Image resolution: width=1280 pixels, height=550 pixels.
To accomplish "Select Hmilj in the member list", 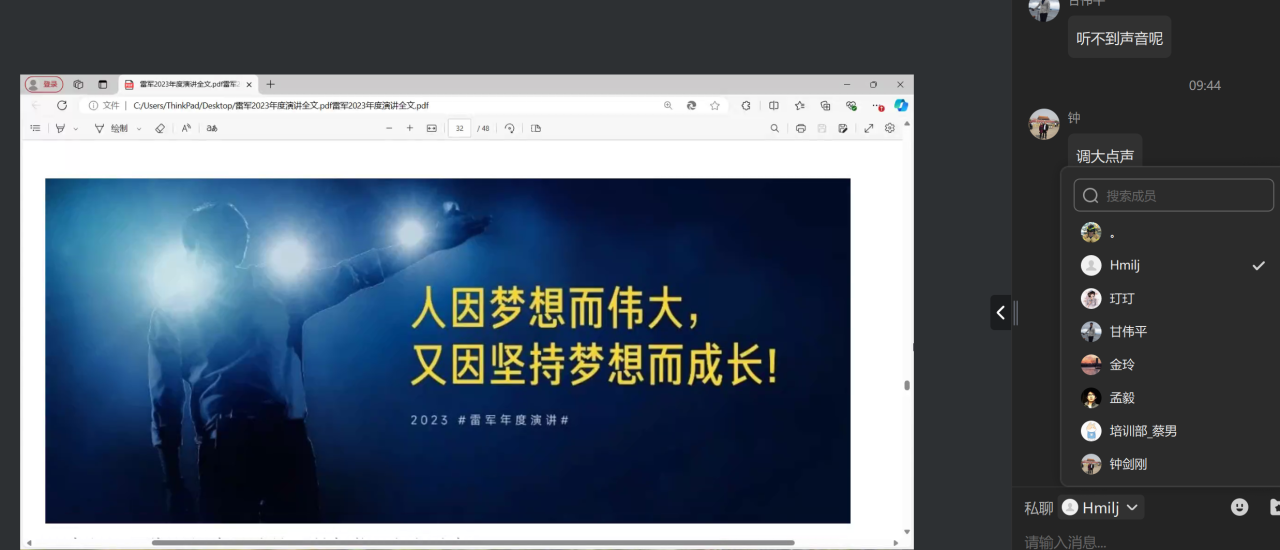I will pos(1172,265).
